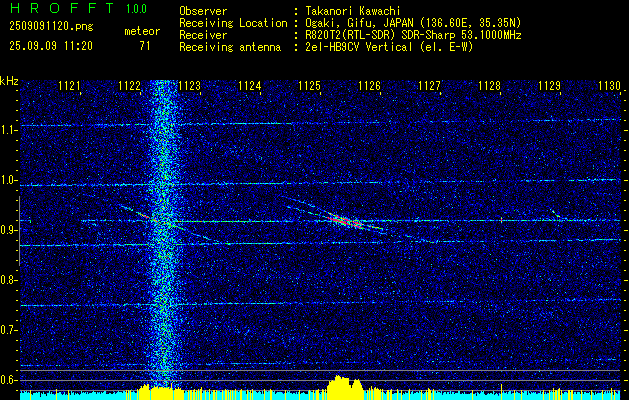Click the 1129 time marker
629x400 pixels.
pyautogui.click(x=549, y=86)
